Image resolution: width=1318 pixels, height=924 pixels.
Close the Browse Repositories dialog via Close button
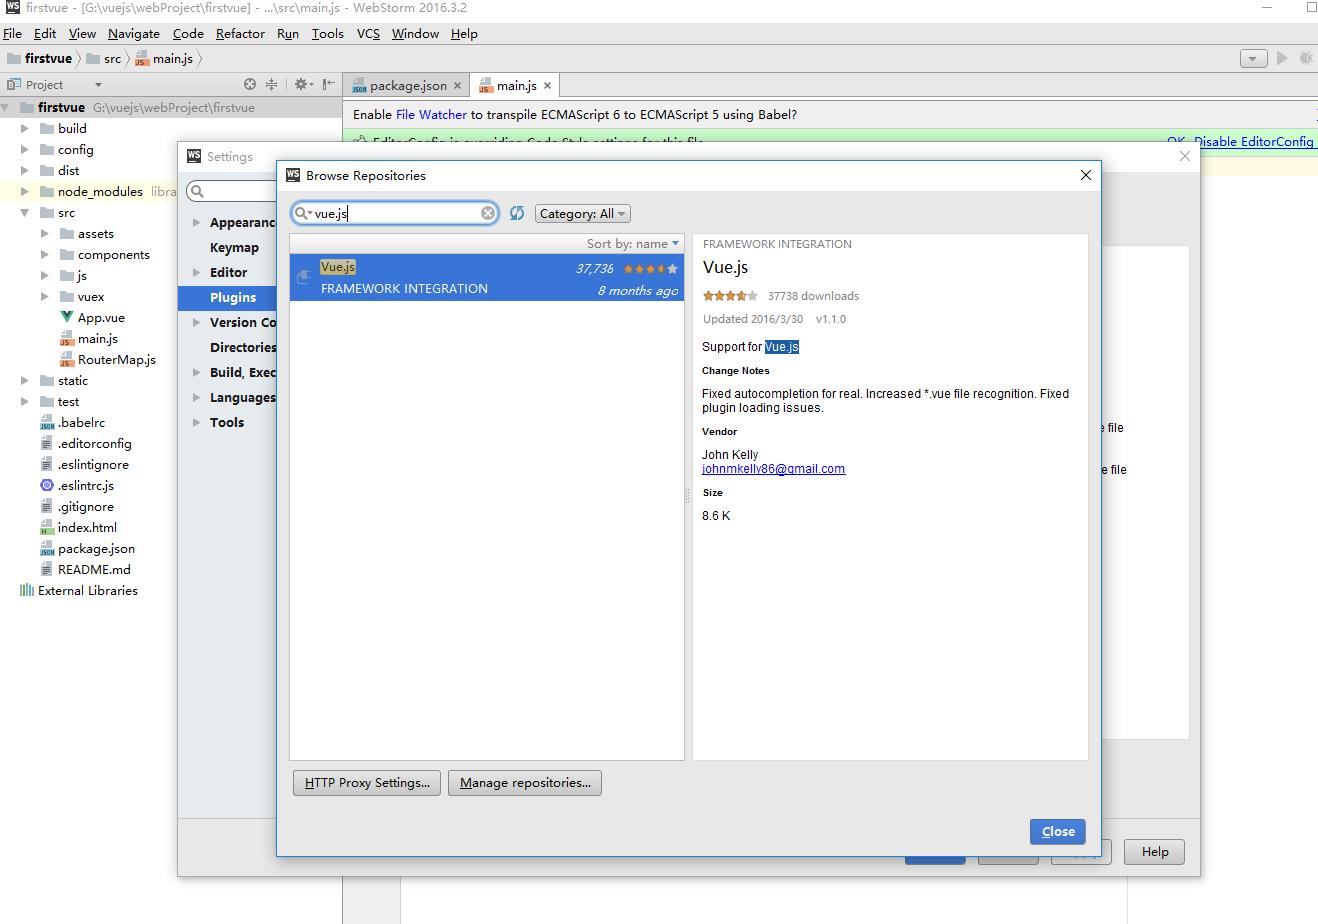1057,831
